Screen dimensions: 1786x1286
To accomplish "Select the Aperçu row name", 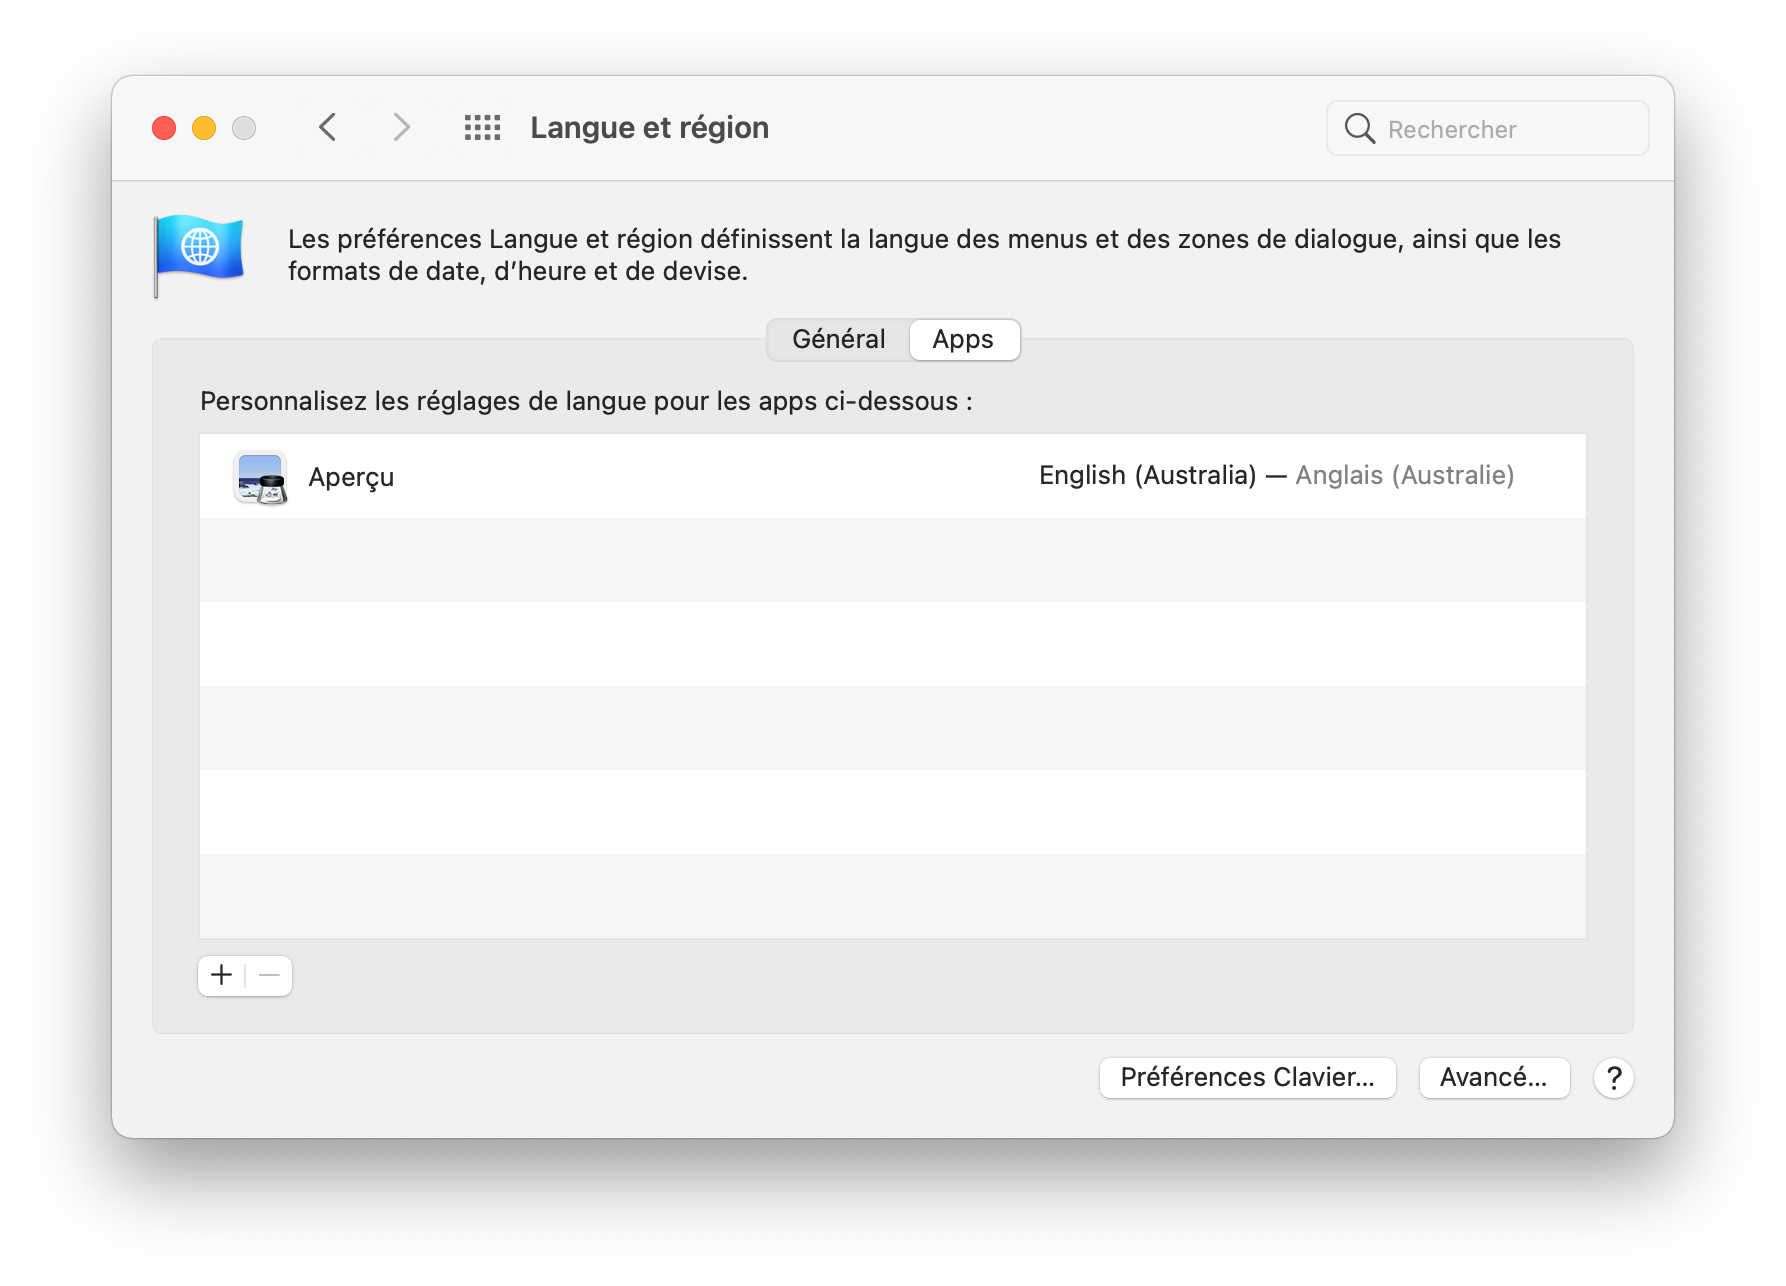I will pyautogui.click(x=351, y=477).
